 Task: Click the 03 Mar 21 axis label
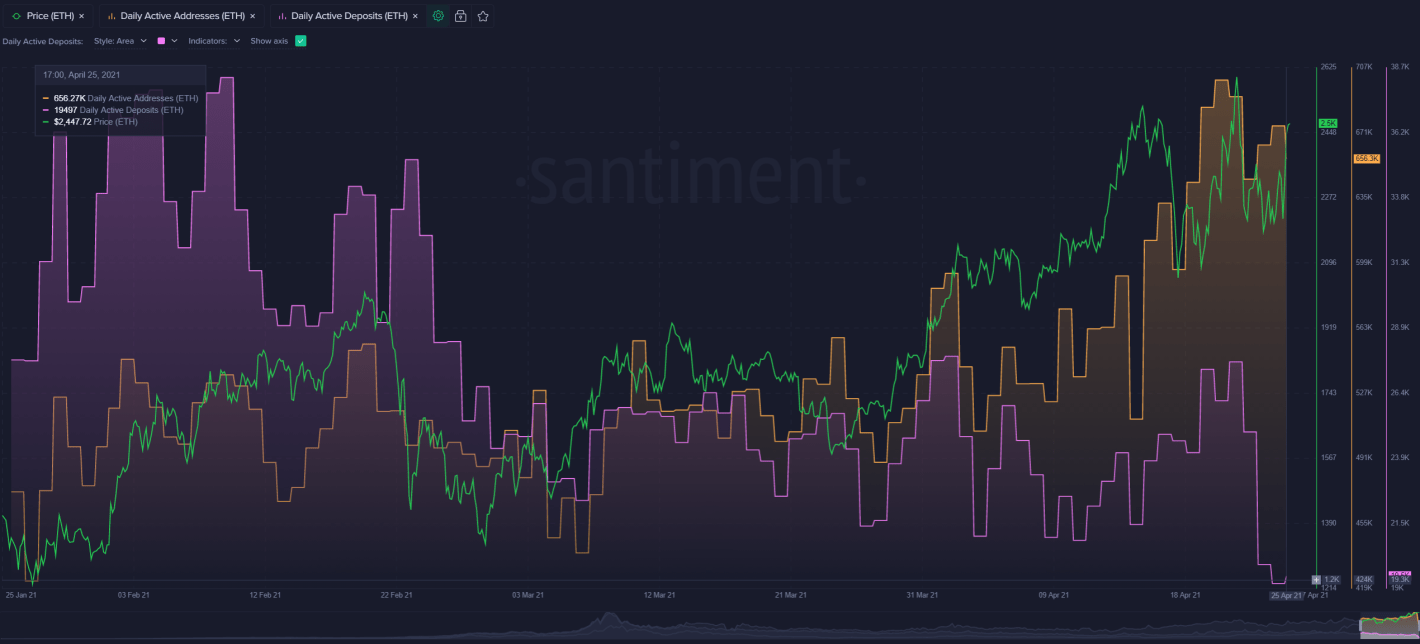coord(528,595)
